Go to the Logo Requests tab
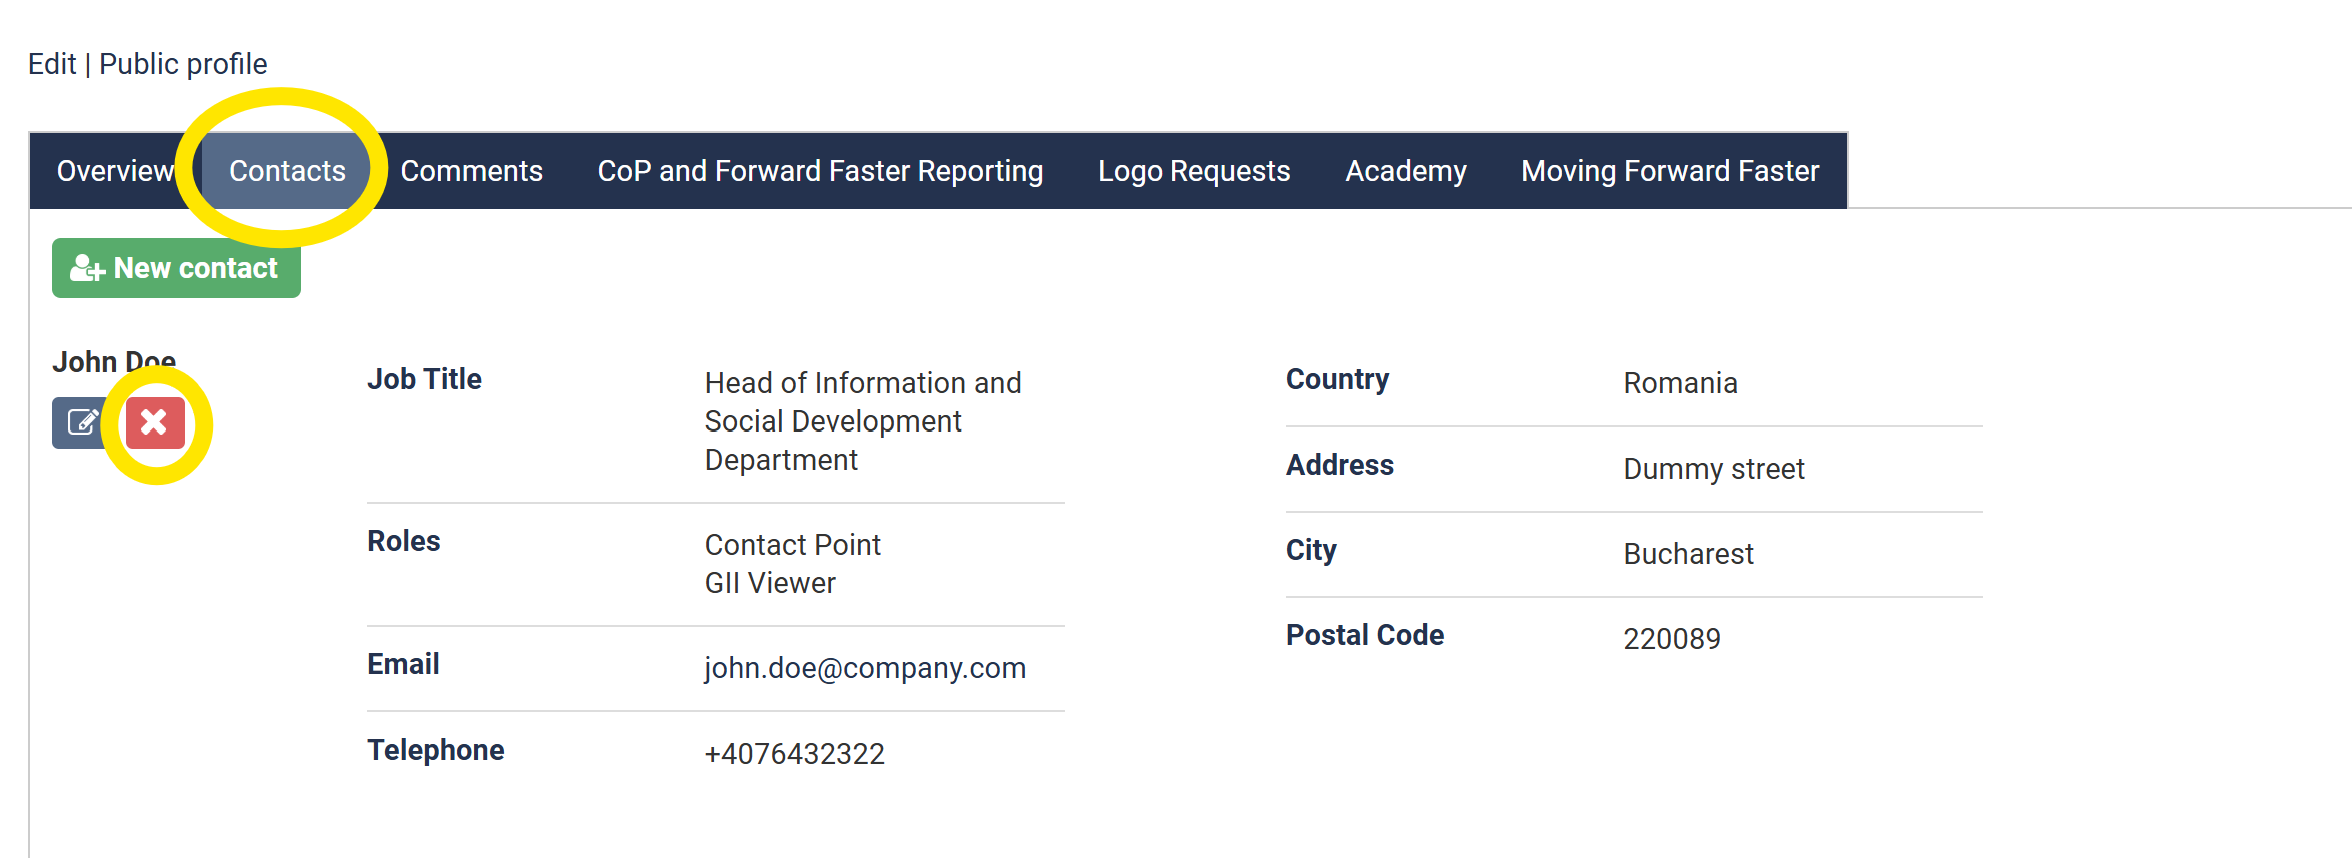This screenshot has width=2352, height=858. tap(1193, 171)
